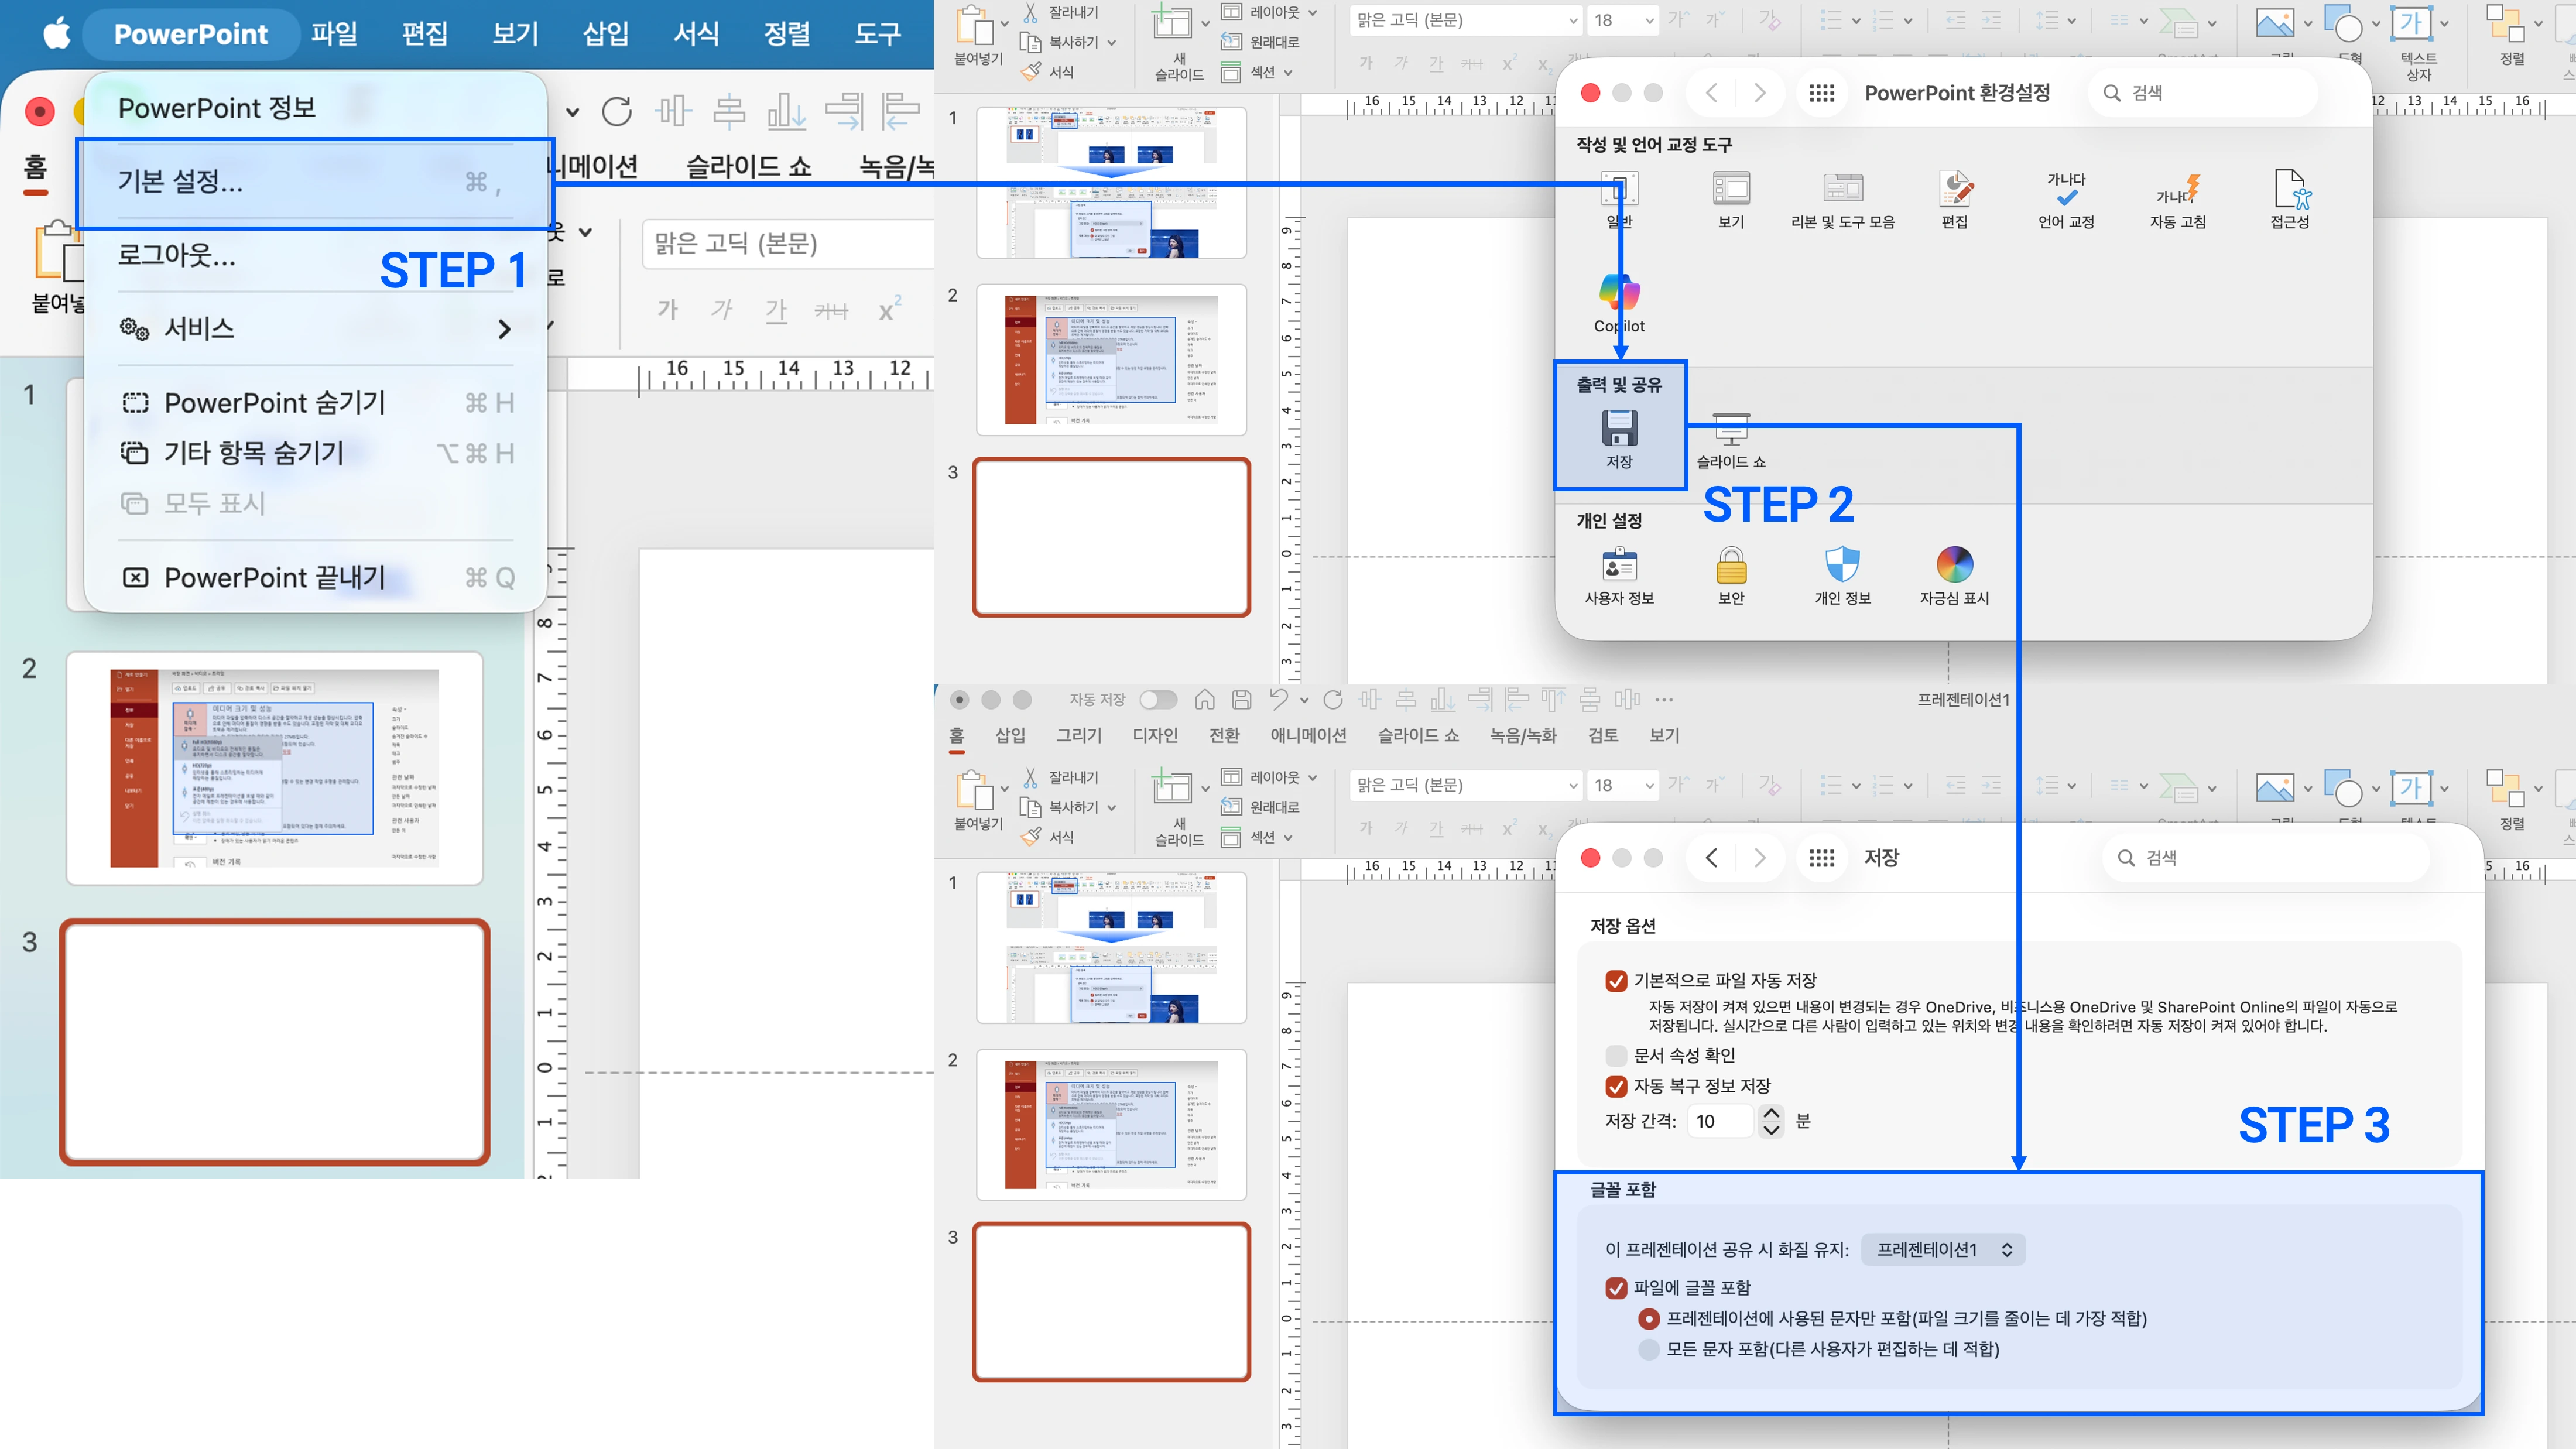Open the 저장 floppy-disk preferences icon
The image size is (2576, 1449).
pyautogui.click(x=1619, y=428)
